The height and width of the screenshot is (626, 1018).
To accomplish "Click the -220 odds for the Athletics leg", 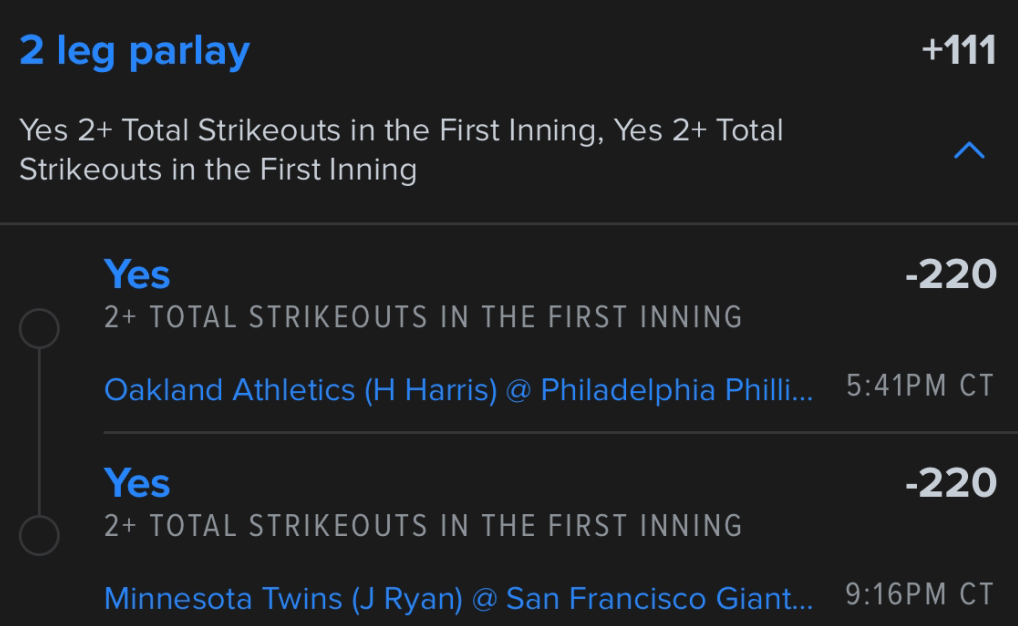I will [950, 274].
